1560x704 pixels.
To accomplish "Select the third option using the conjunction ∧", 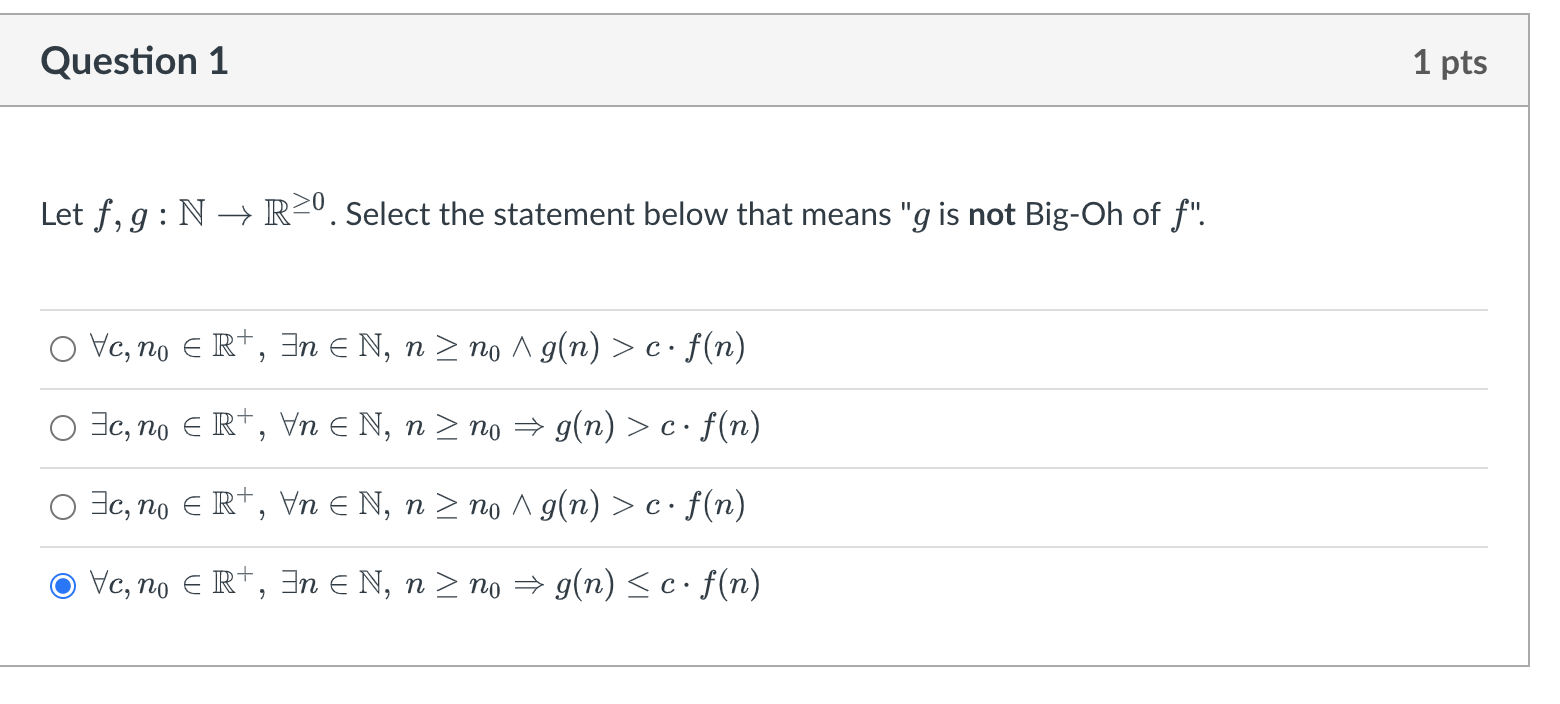I will point(62,505).
